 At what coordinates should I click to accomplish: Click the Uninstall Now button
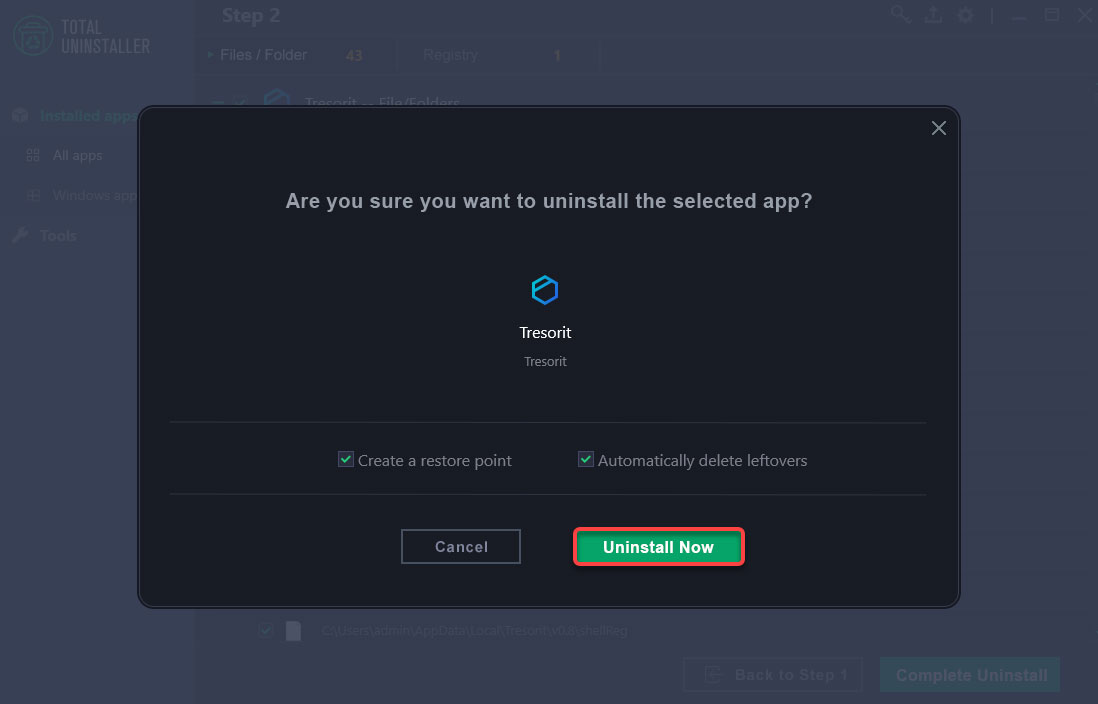point(658,547)
